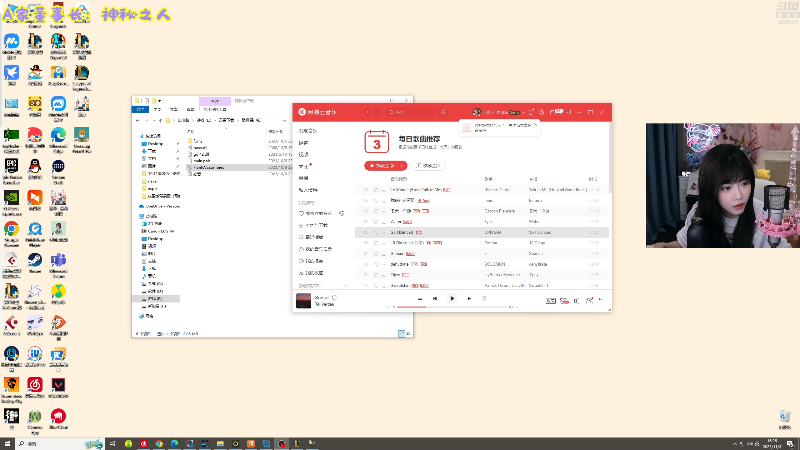Click the now playing album thumbnail
Viewport: 800px width, 450px height.
(x=304, y=301)
